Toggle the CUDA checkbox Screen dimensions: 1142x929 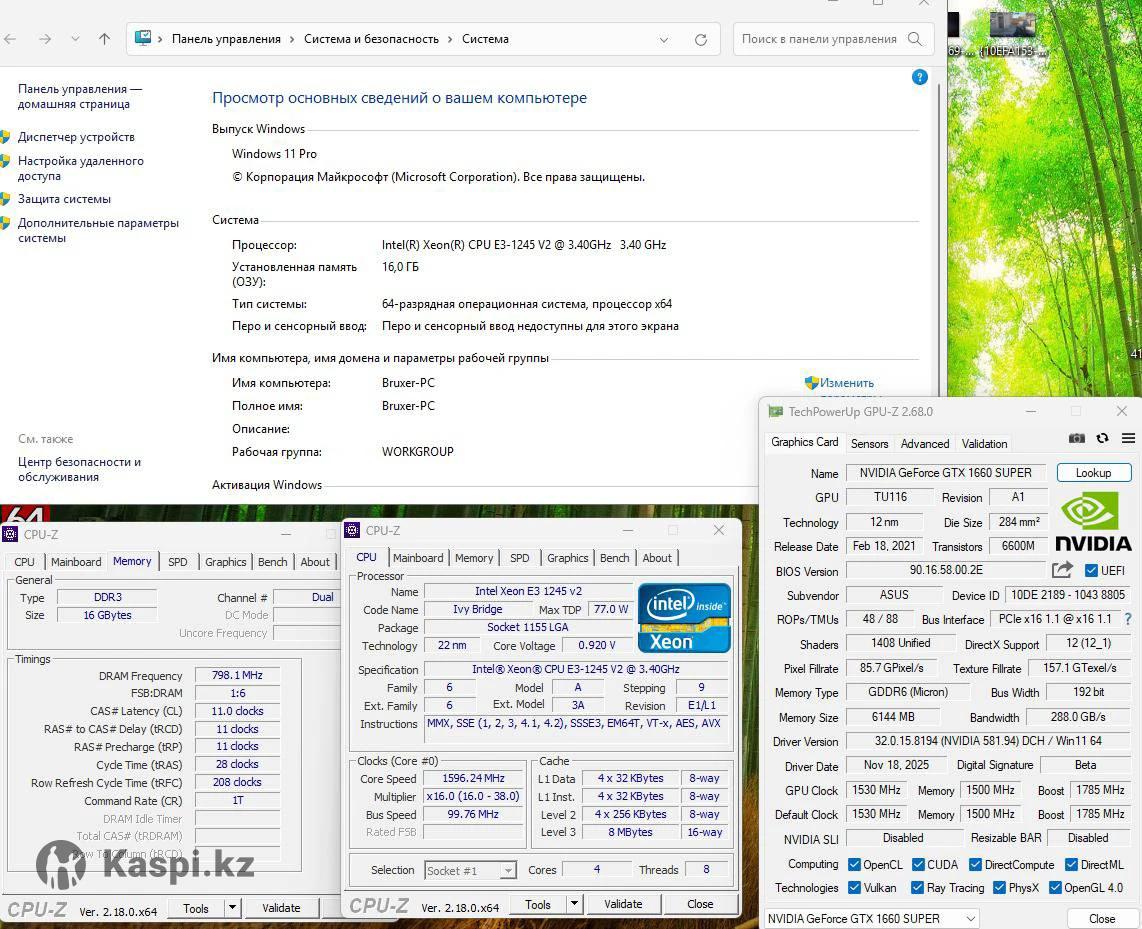tap(917, 865)
